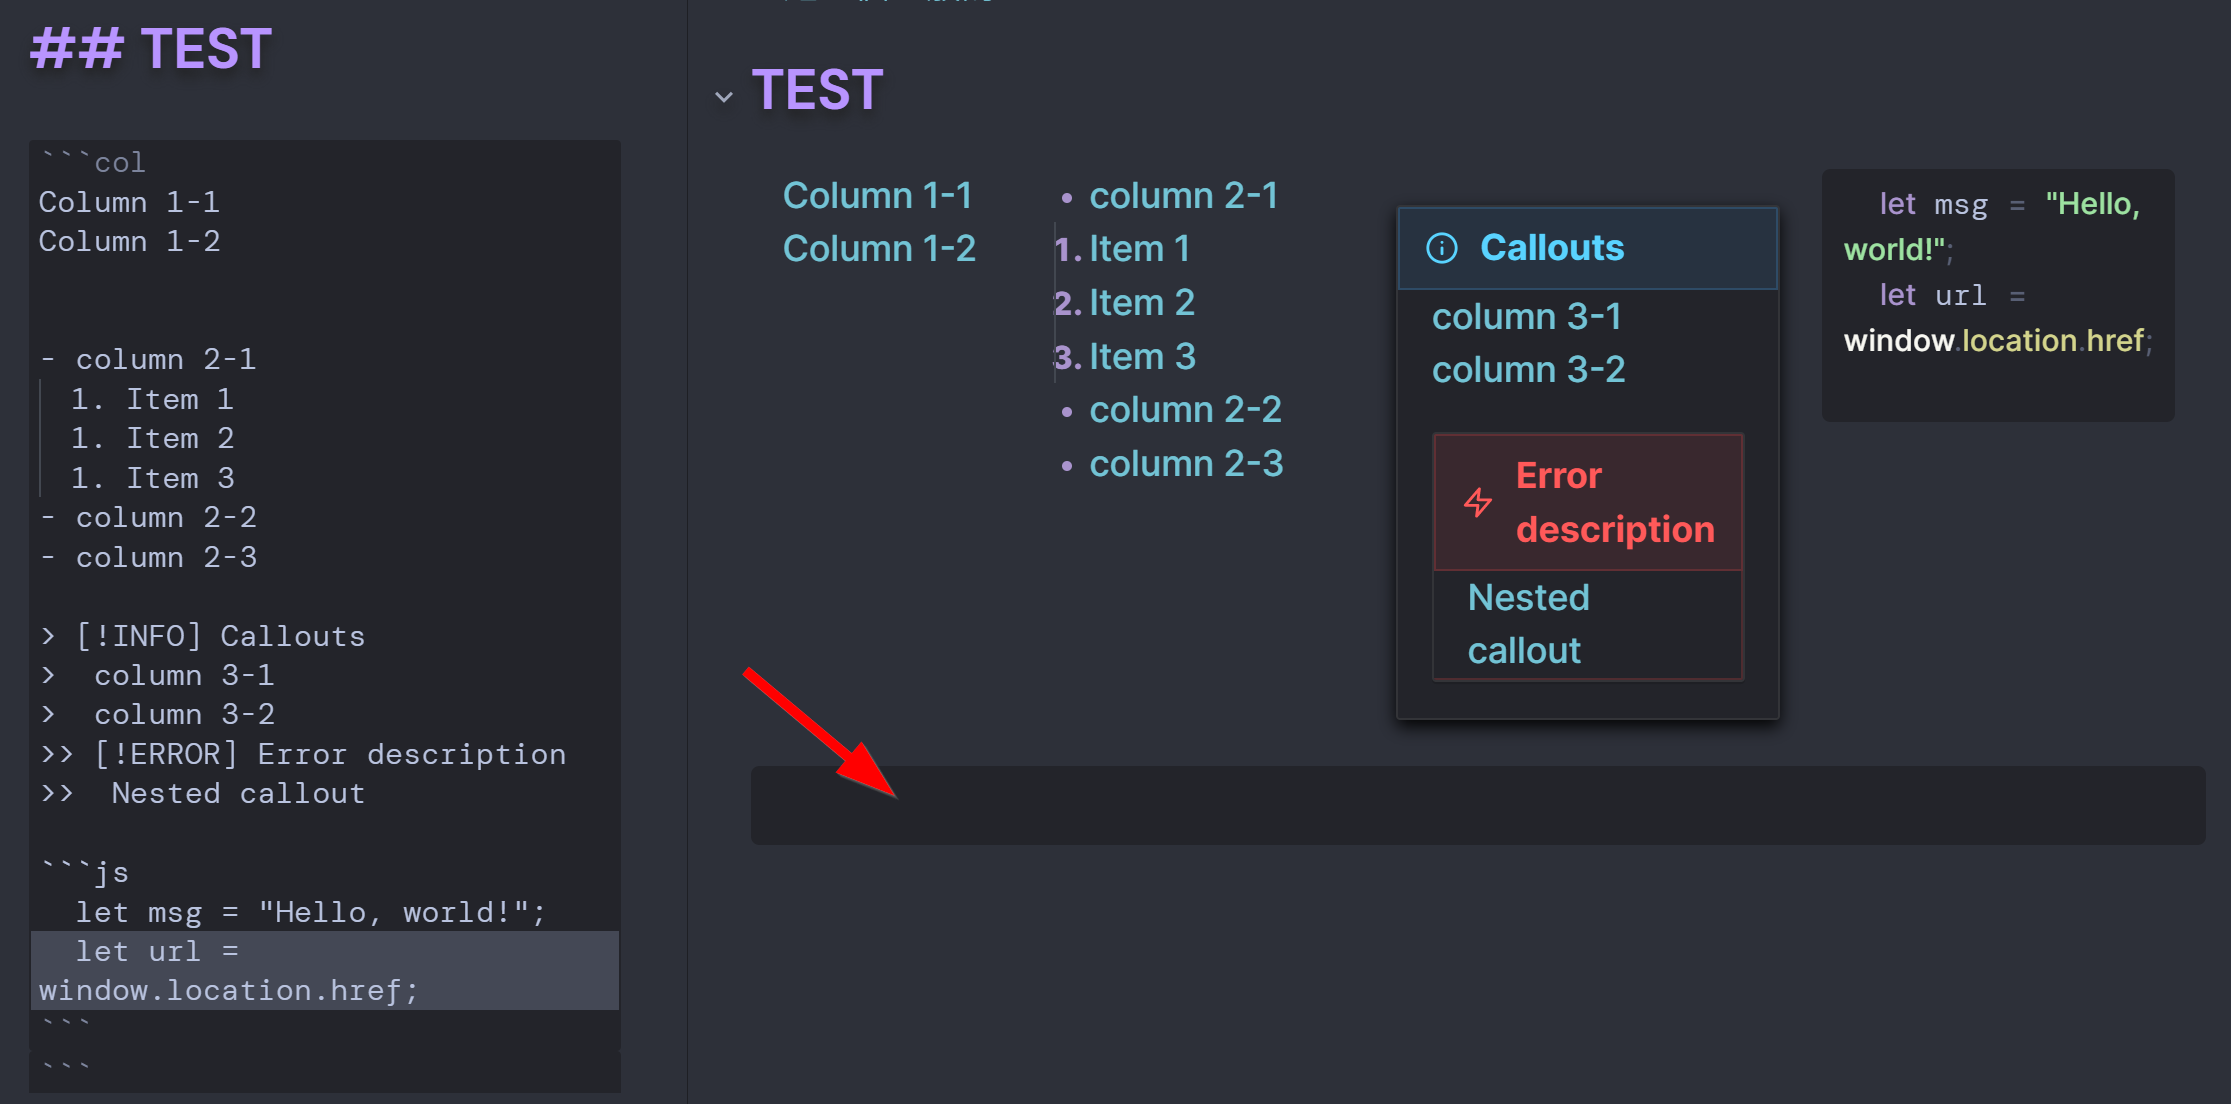The width and height of the screenshot is (2231, 1104).
Task: Click column 3-1 inside the Callouts callout
Action: [1526, 316]
